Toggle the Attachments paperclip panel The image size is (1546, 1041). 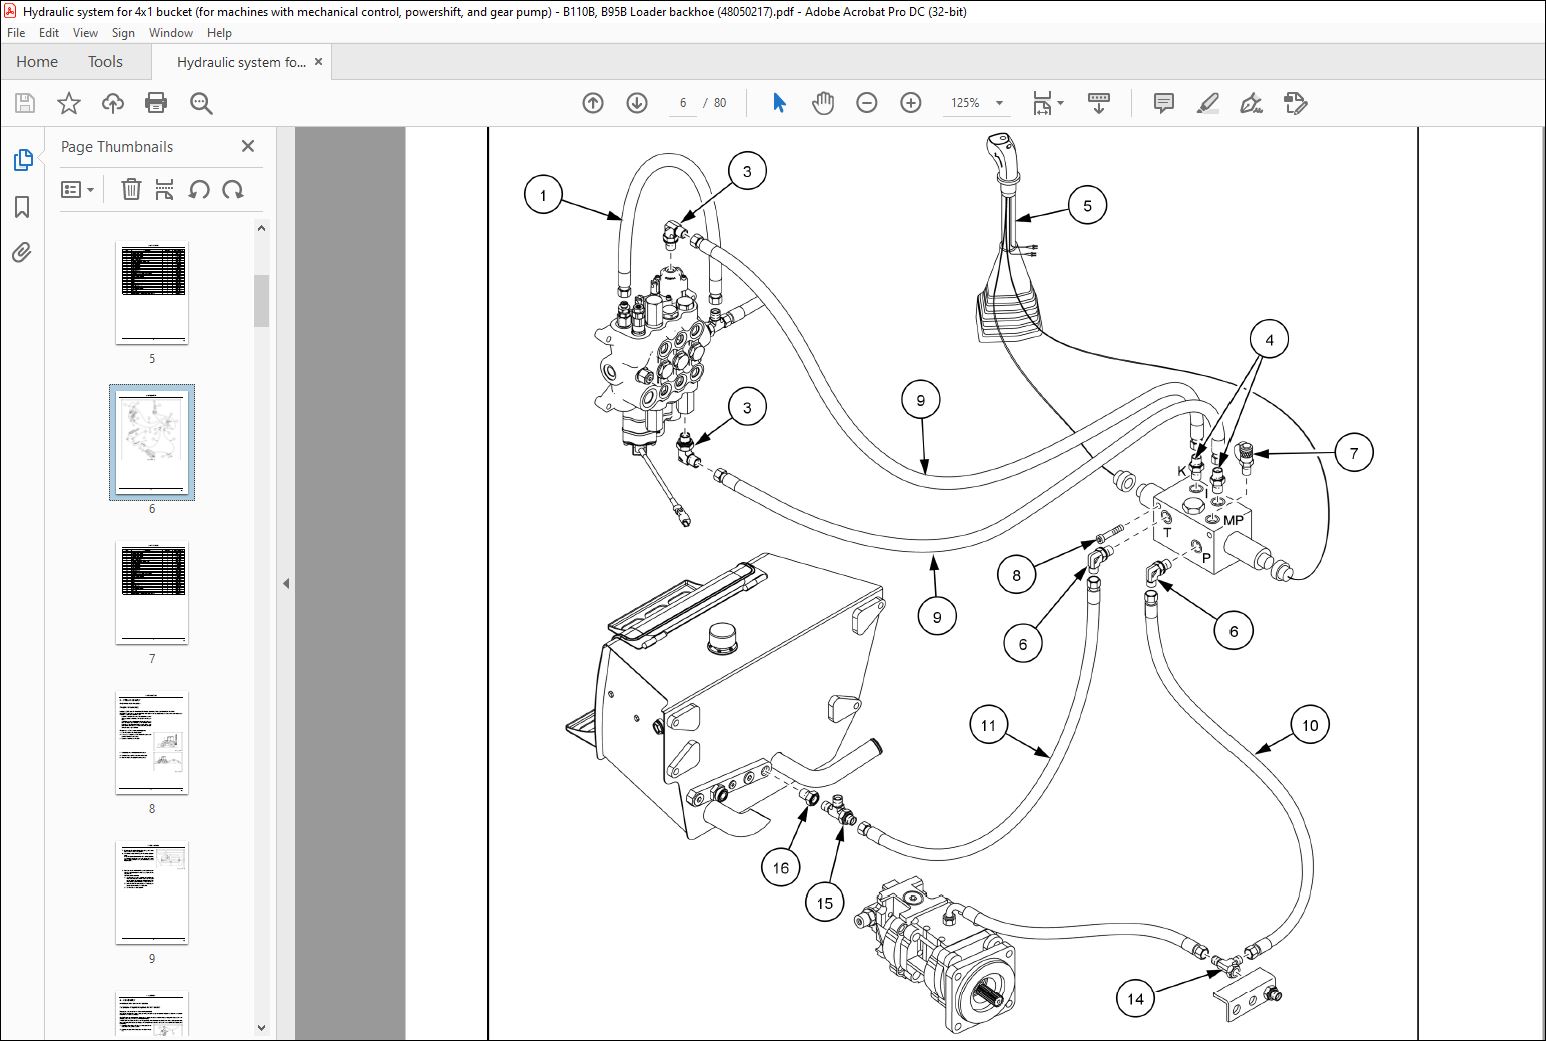22,252
